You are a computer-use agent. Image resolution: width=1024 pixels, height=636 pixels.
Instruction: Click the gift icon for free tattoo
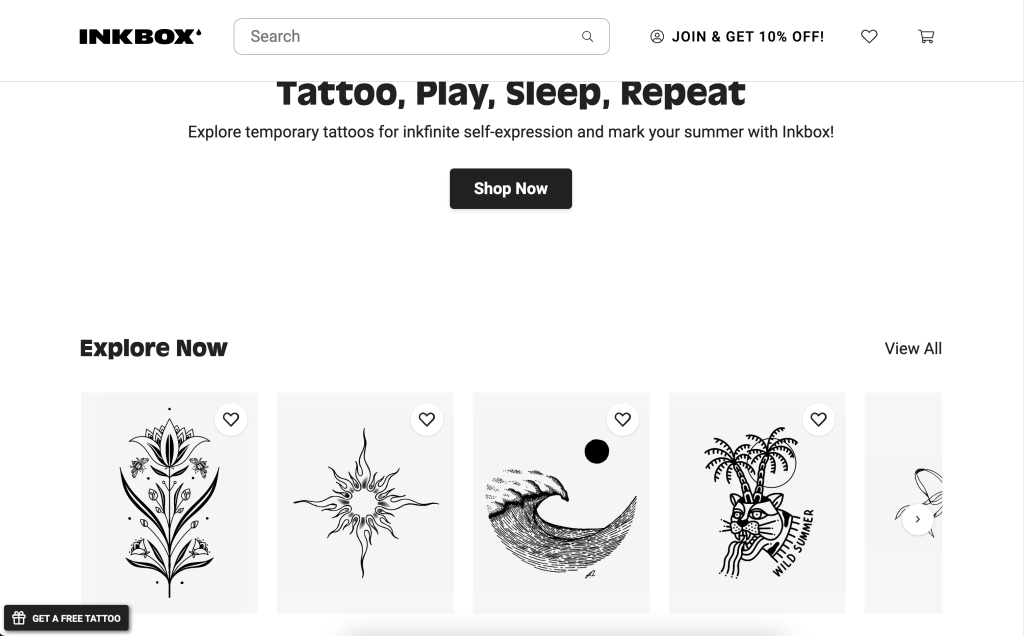19,618
